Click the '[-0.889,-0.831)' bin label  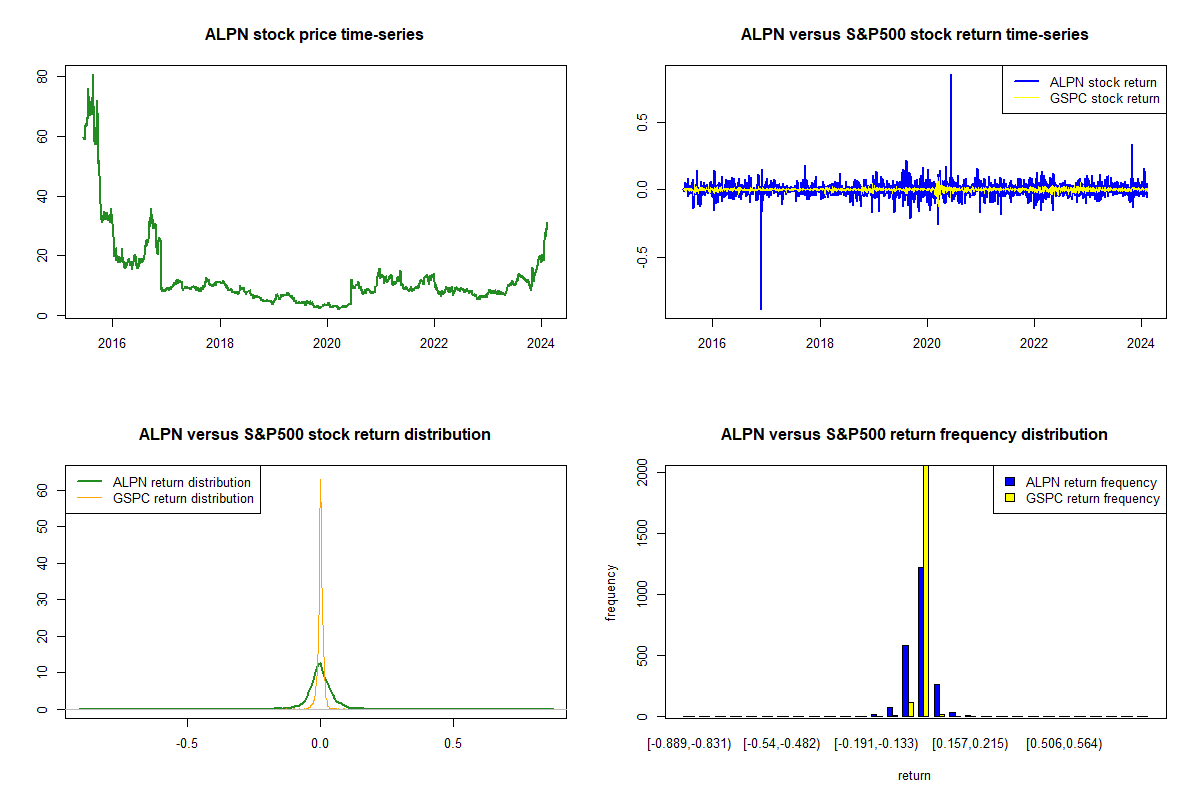pyautogui.click(x=690, y=743)
